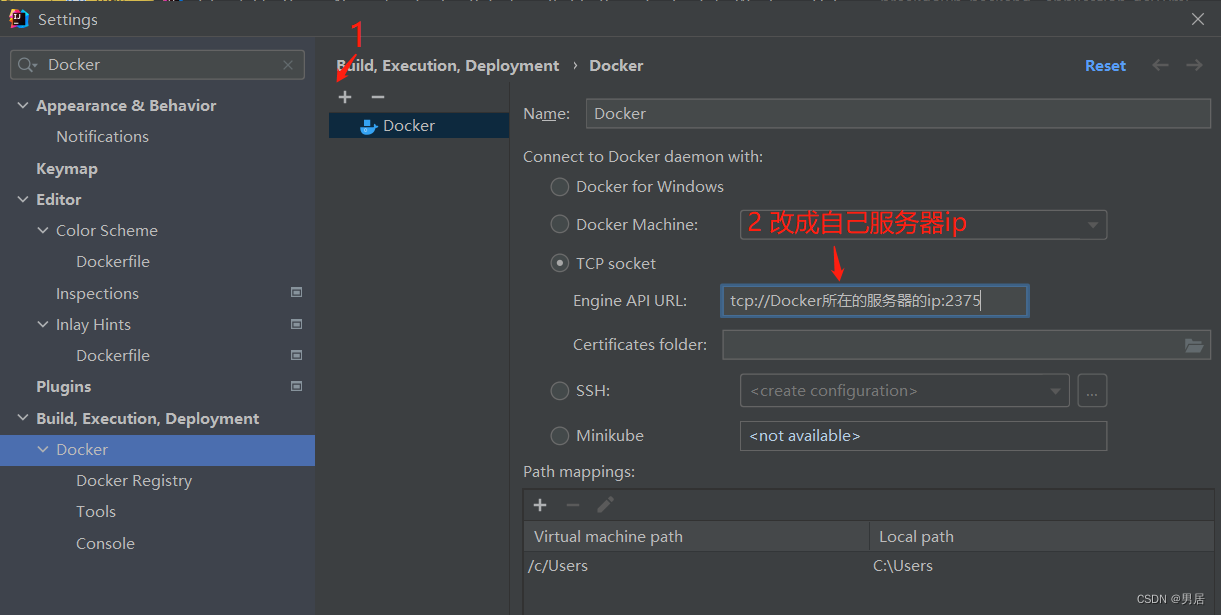Click the folder icon in Certificates folder field

tap(1194, 345)
